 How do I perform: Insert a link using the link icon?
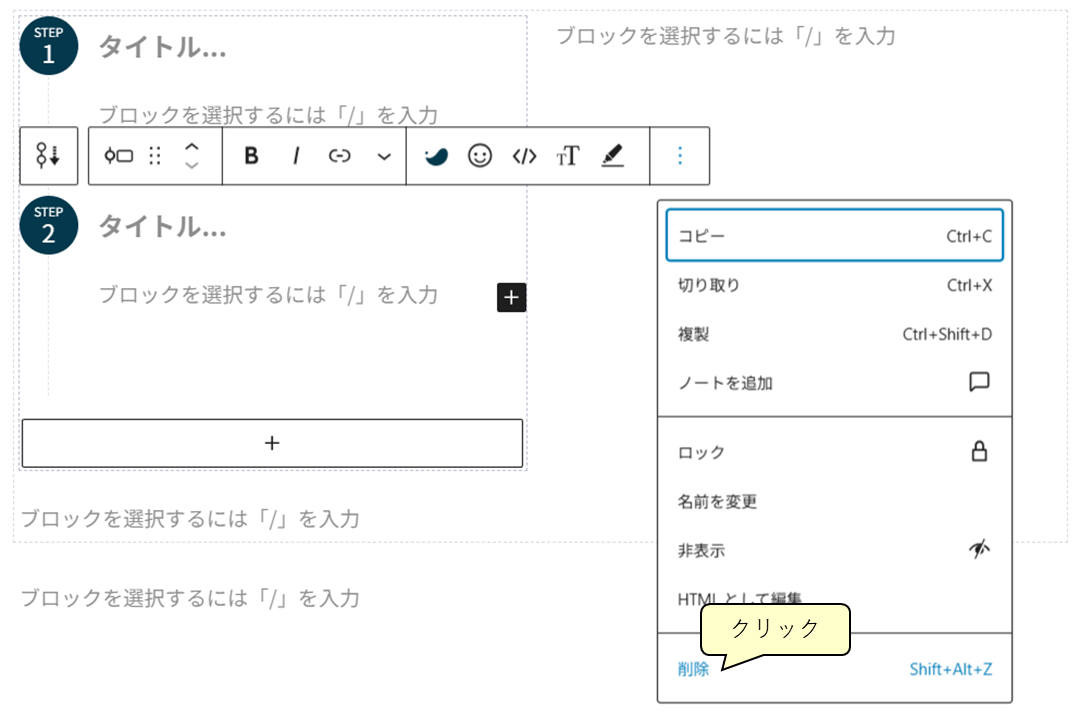[339, 156]
